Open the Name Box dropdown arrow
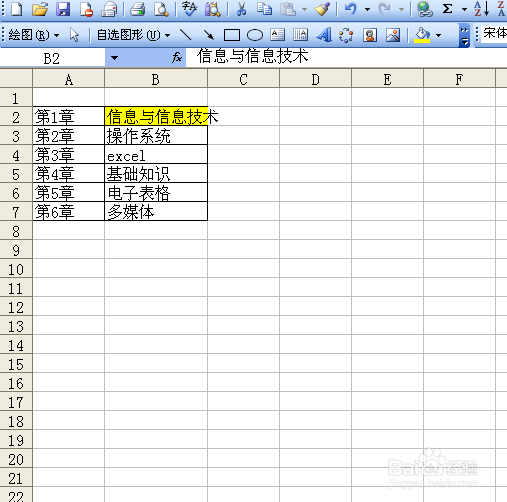The height and width of the screenshot is (502, 507). click(114, 58)
